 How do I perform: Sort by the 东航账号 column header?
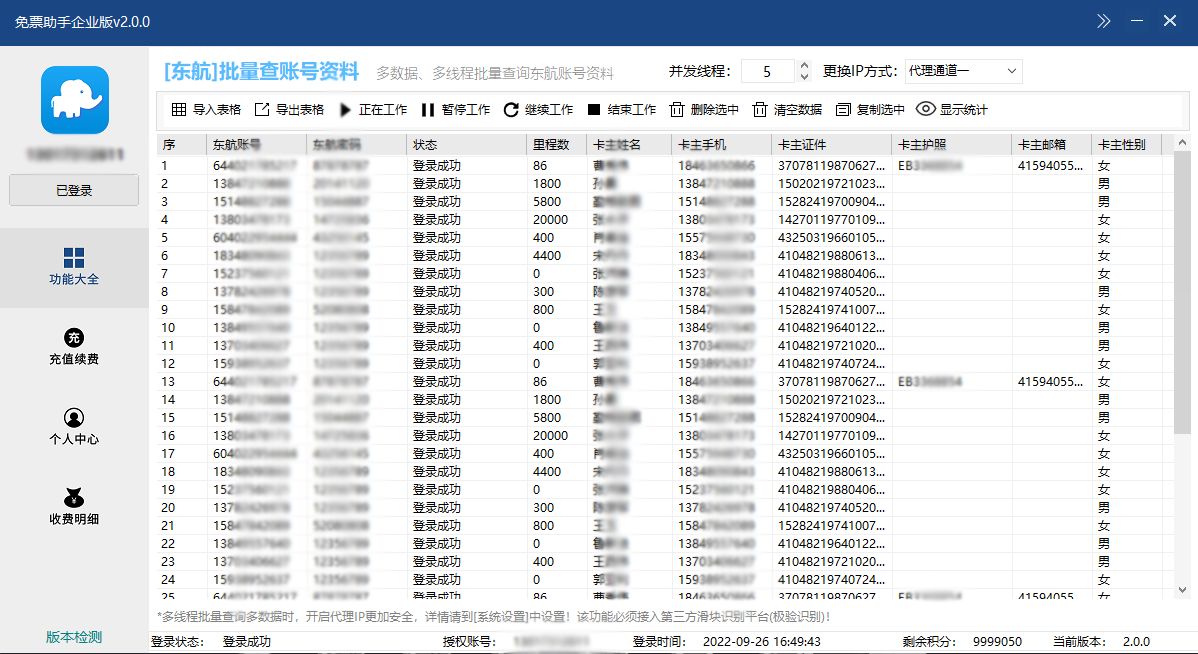[x=257, y=144]
